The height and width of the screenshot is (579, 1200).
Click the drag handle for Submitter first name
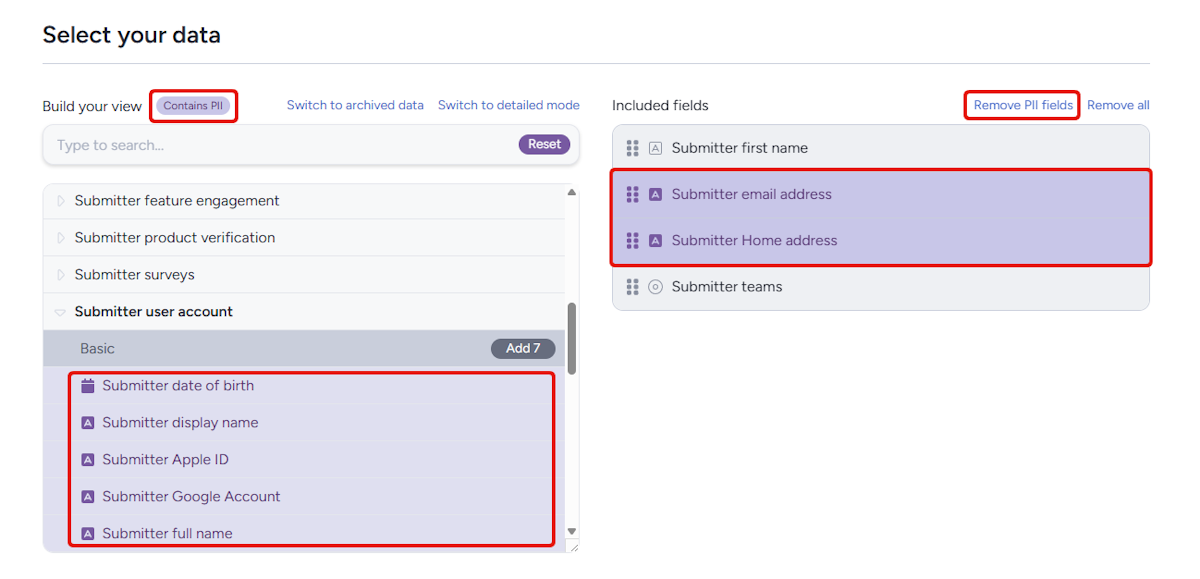[632, 148]
